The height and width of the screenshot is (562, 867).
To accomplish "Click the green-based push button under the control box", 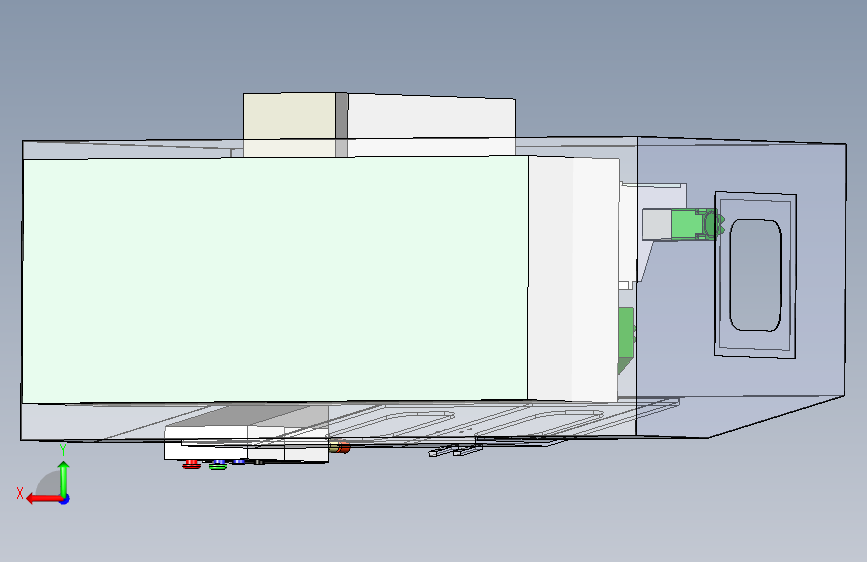I will pos(218,465).
